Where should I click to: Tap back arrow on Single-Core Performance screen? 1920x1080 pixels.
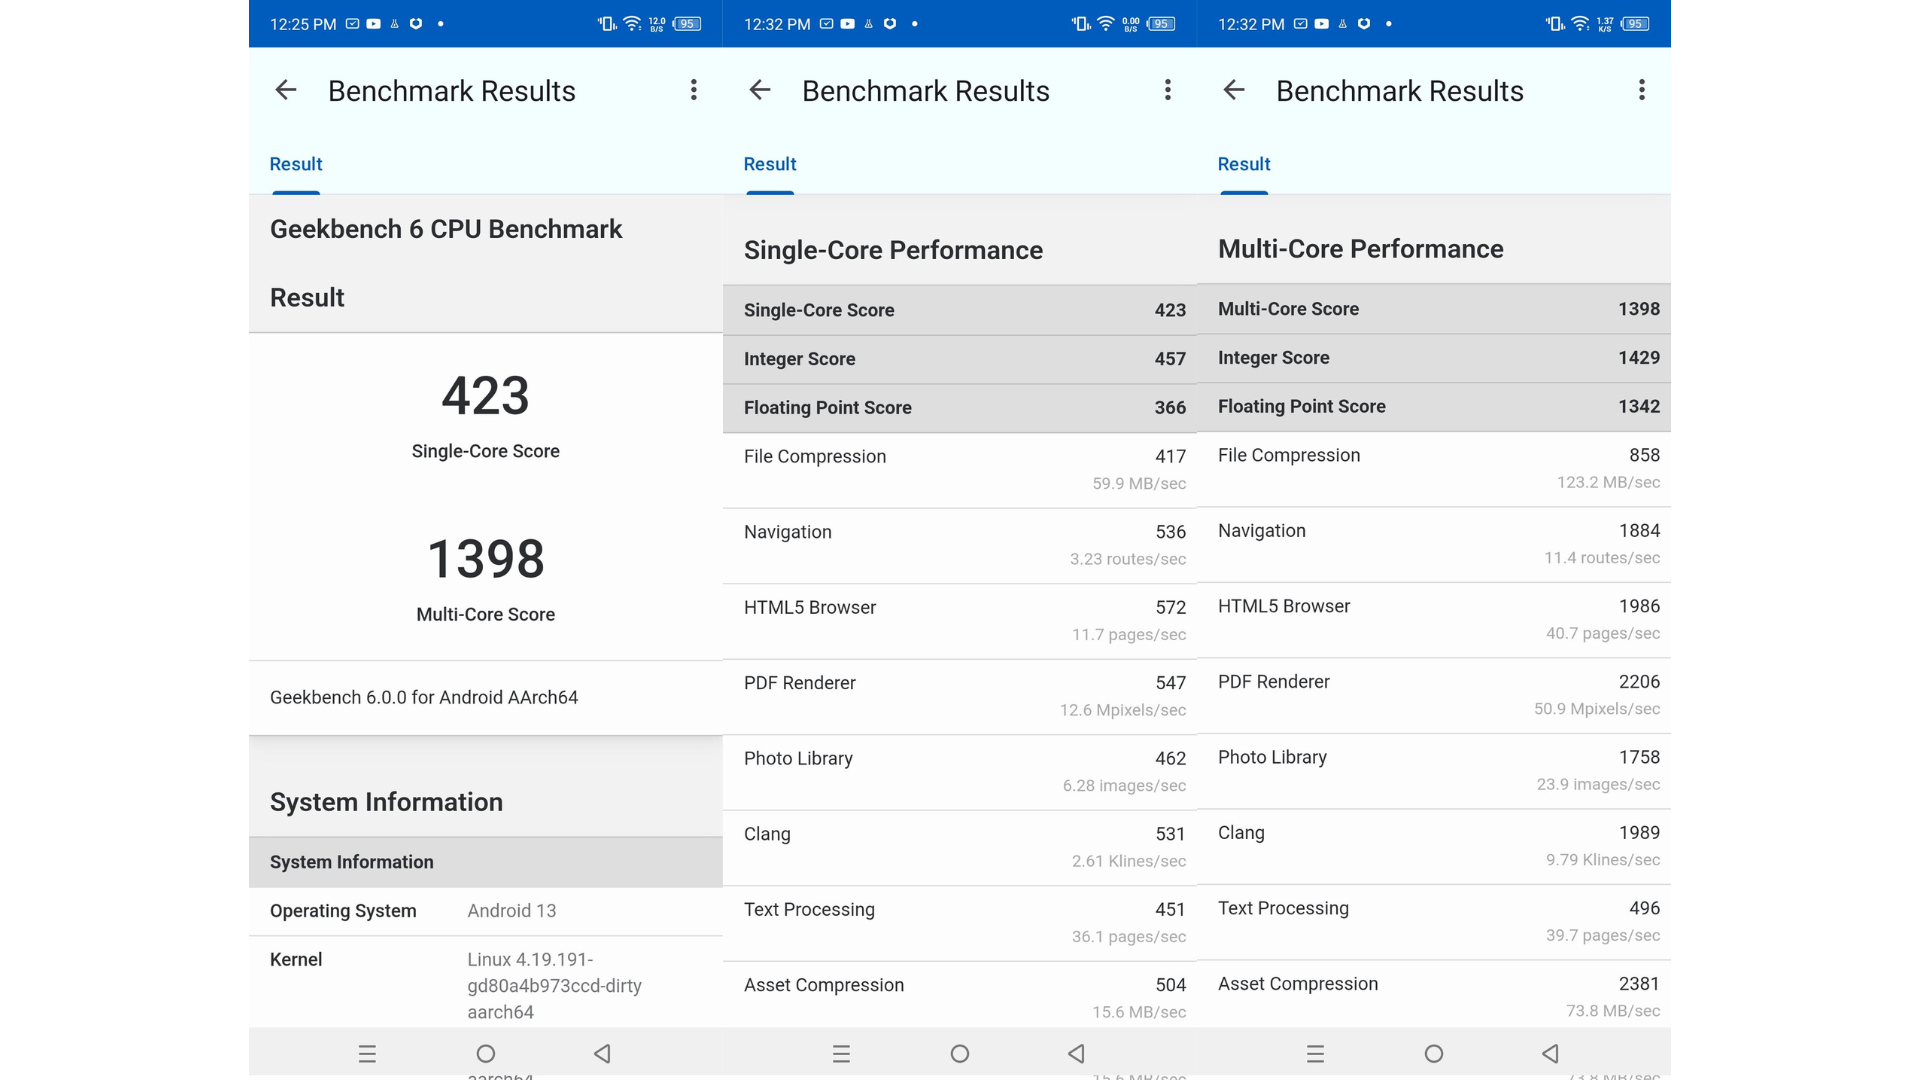(x=760, y=90)
